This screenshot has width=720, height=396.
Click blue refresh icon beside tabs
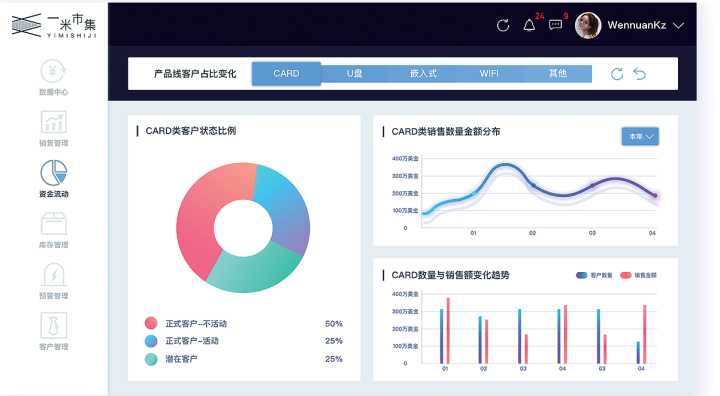(x=617, y=74)
